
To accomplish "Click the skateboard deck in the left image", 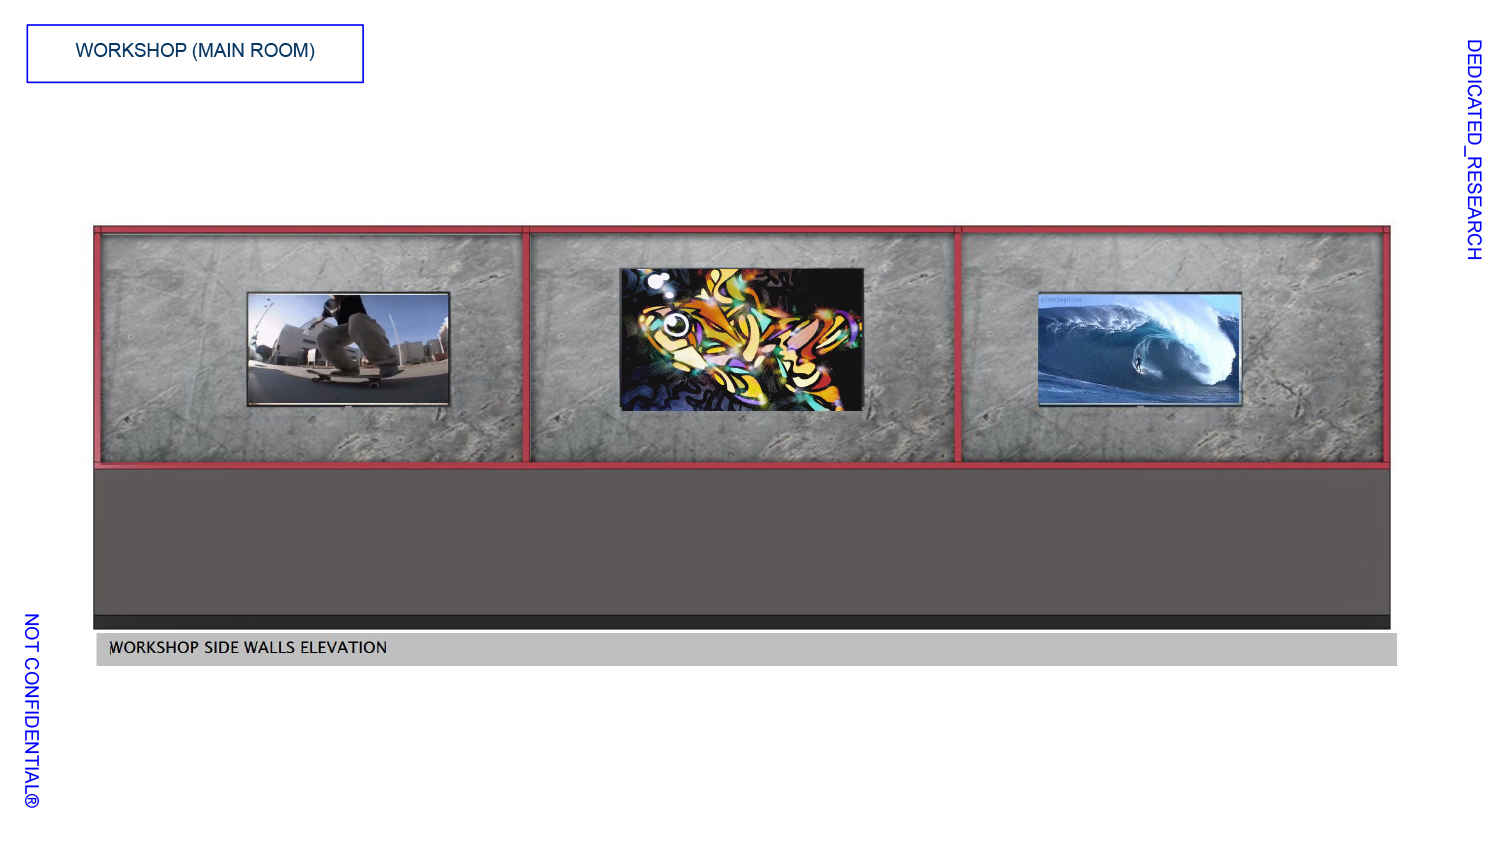I will (348, 376).
